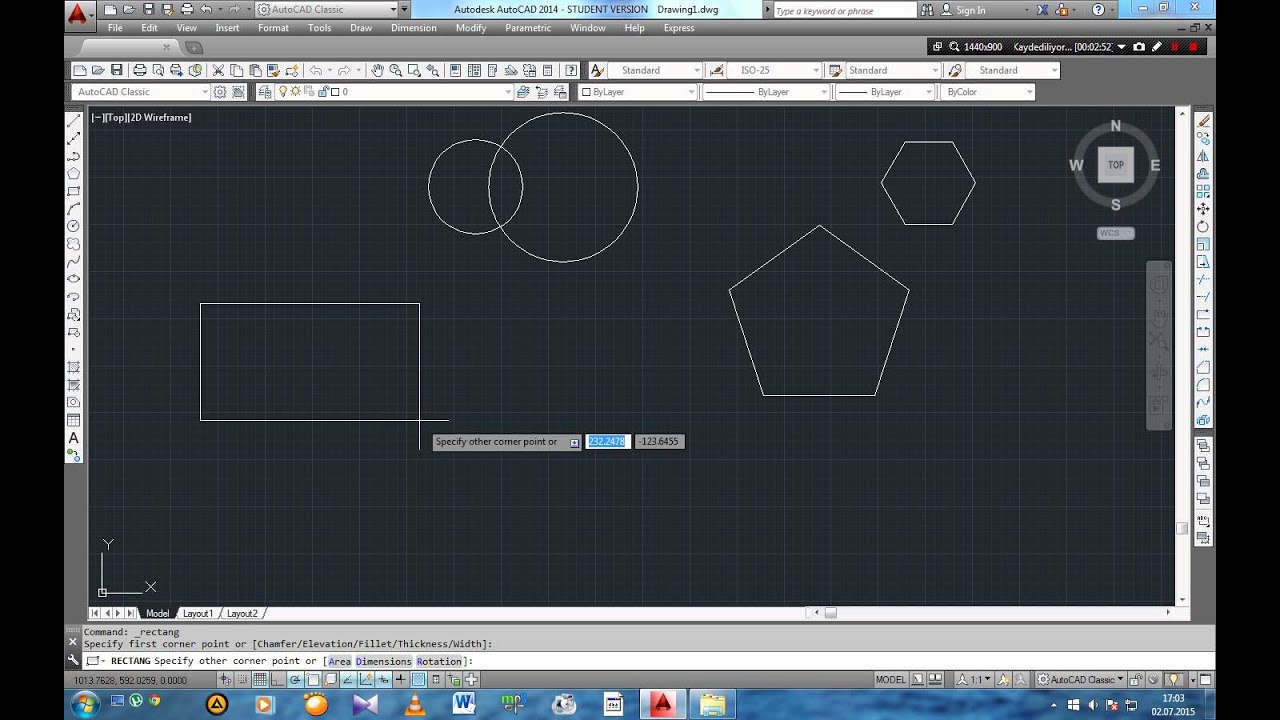Open the Dimension menu
1280x720 pixels.
pos(414,28)
